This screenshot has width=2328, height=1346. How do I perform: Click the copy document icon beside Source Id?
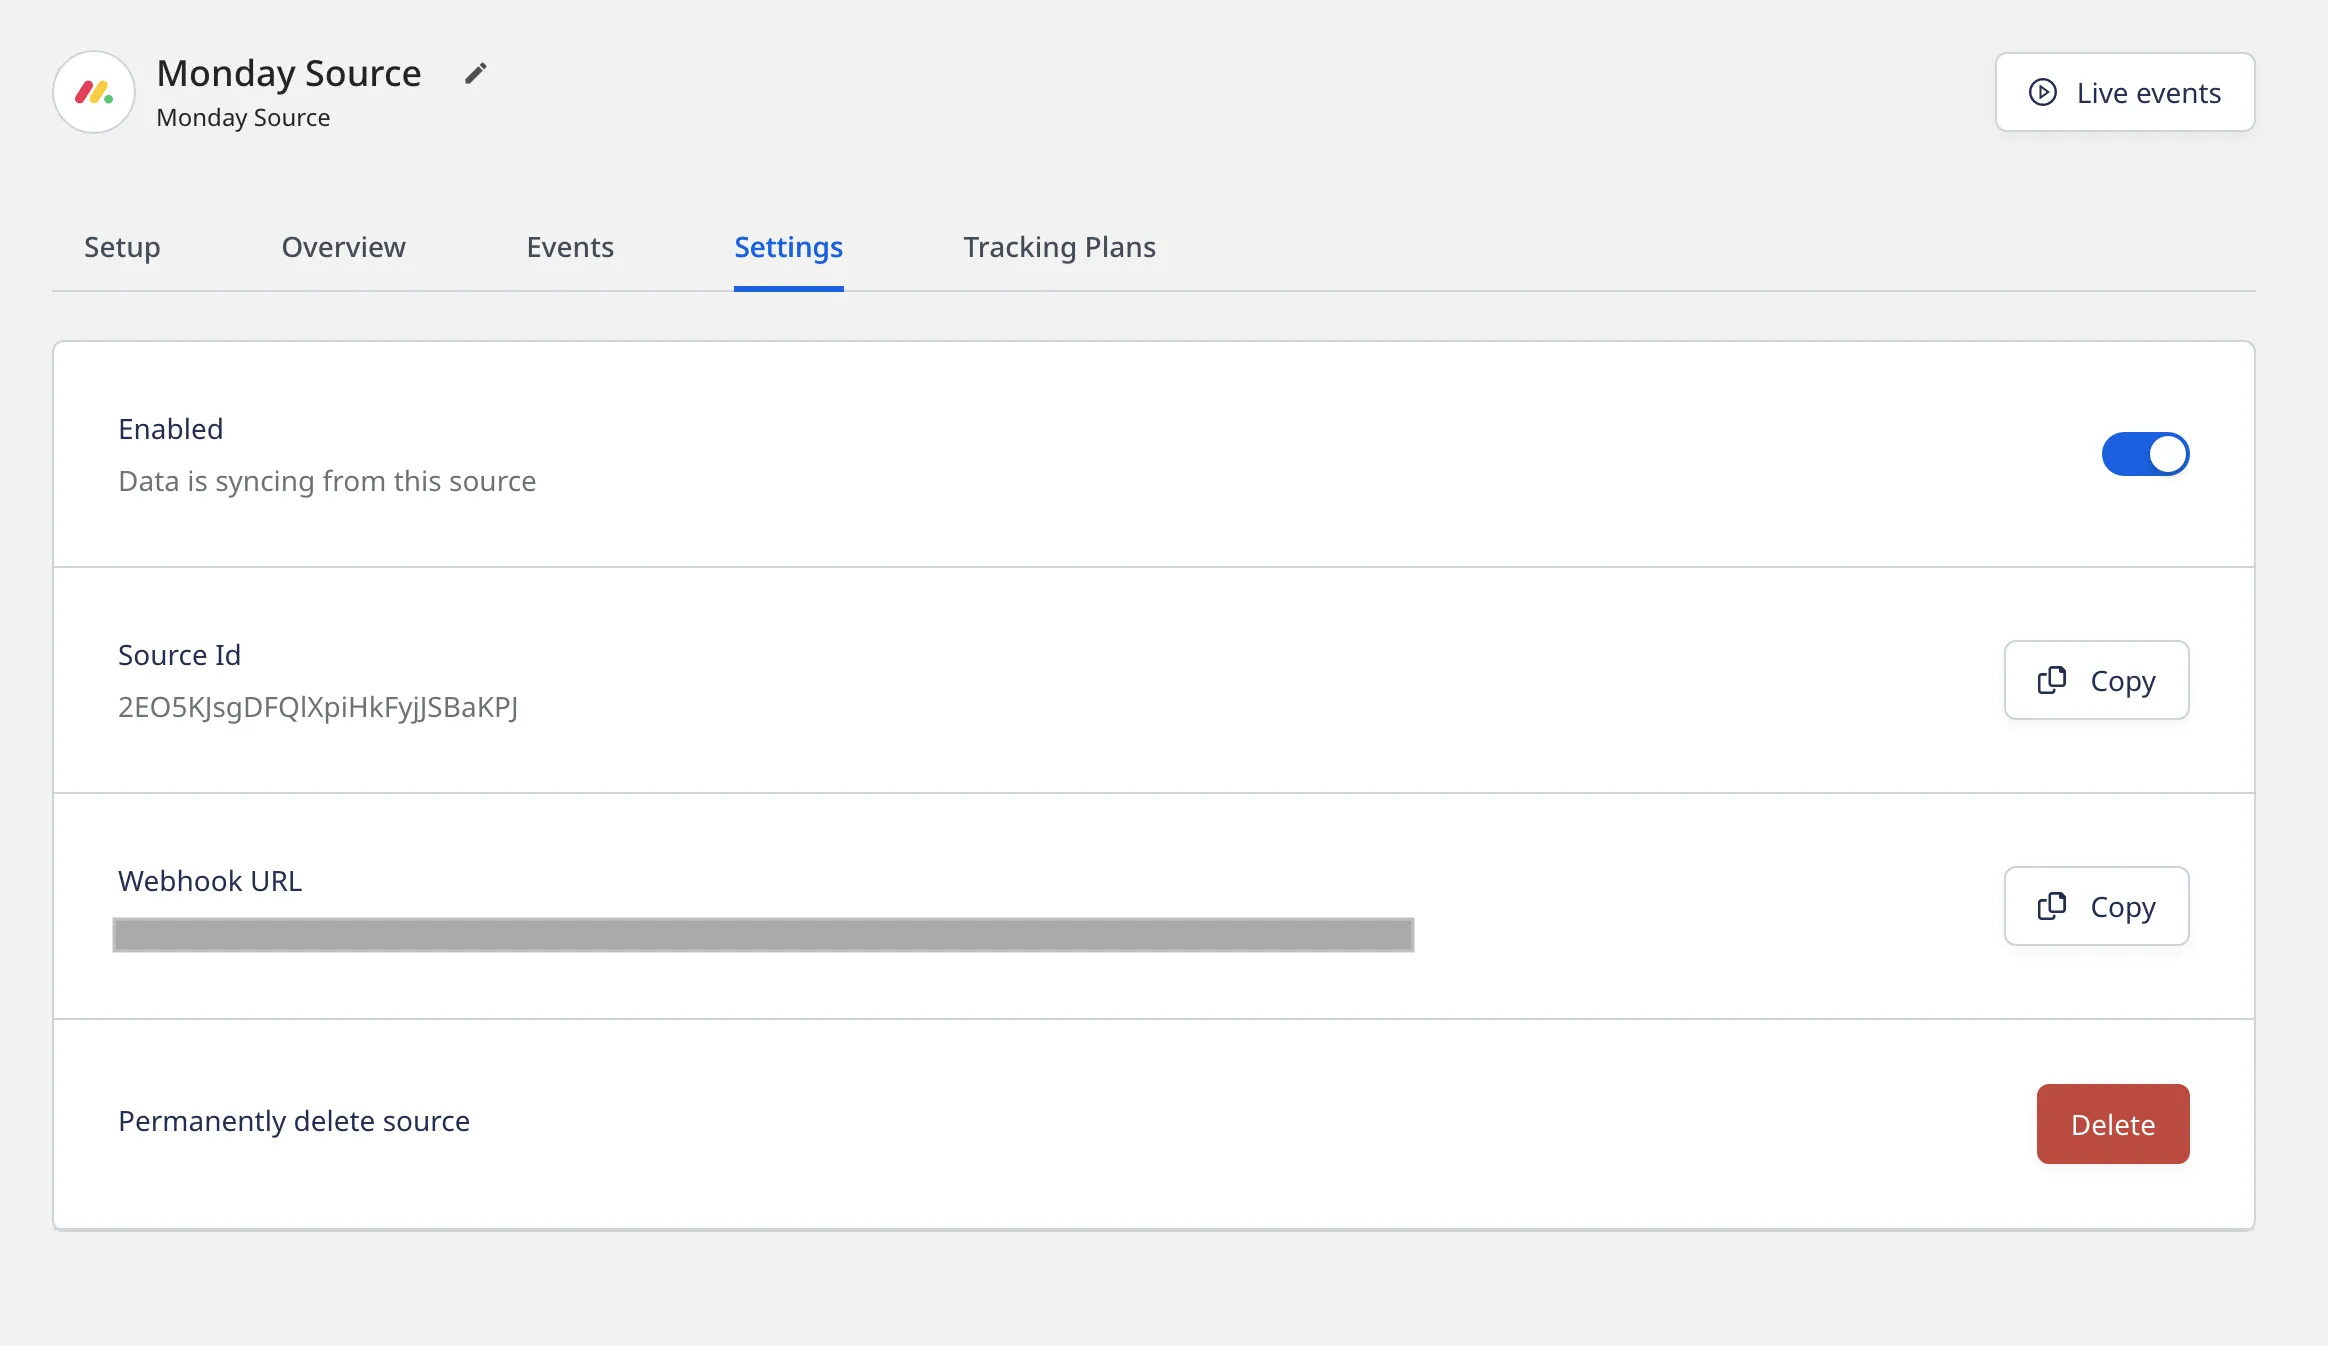pos(2051,679)
